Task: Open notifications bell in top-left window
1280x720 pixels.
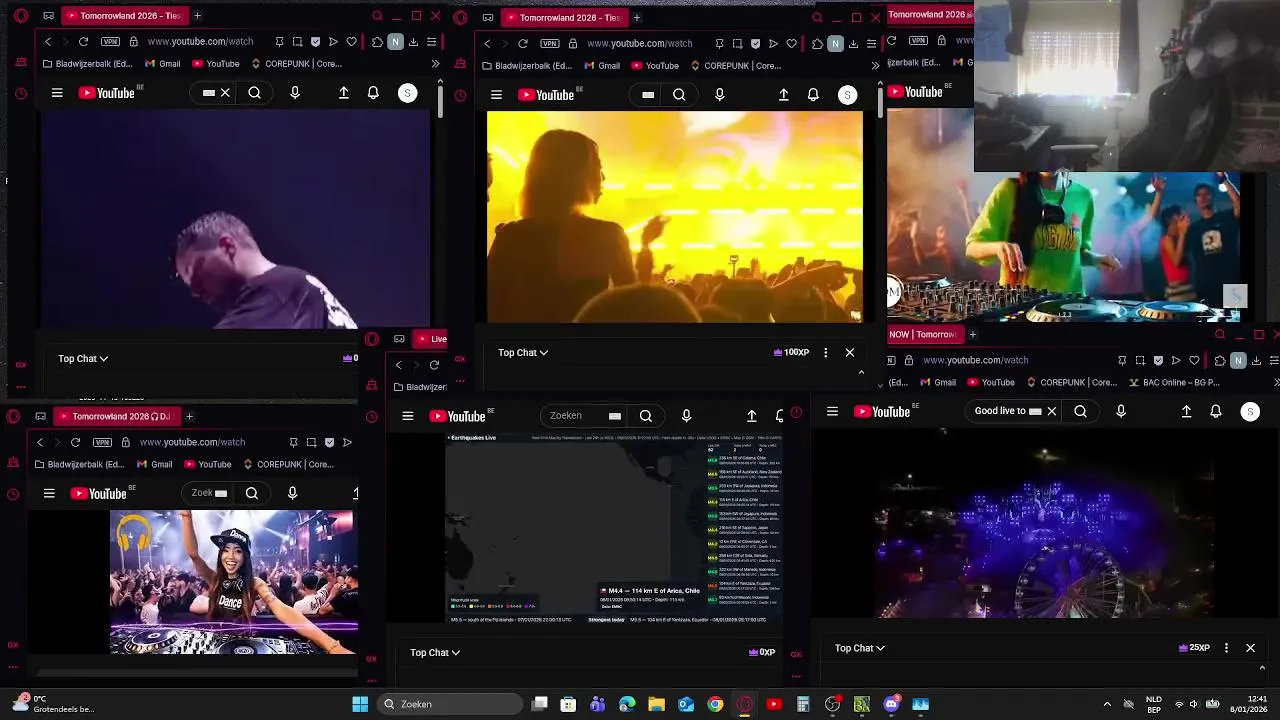Action: pyautogui.click(x=373, y=93)
